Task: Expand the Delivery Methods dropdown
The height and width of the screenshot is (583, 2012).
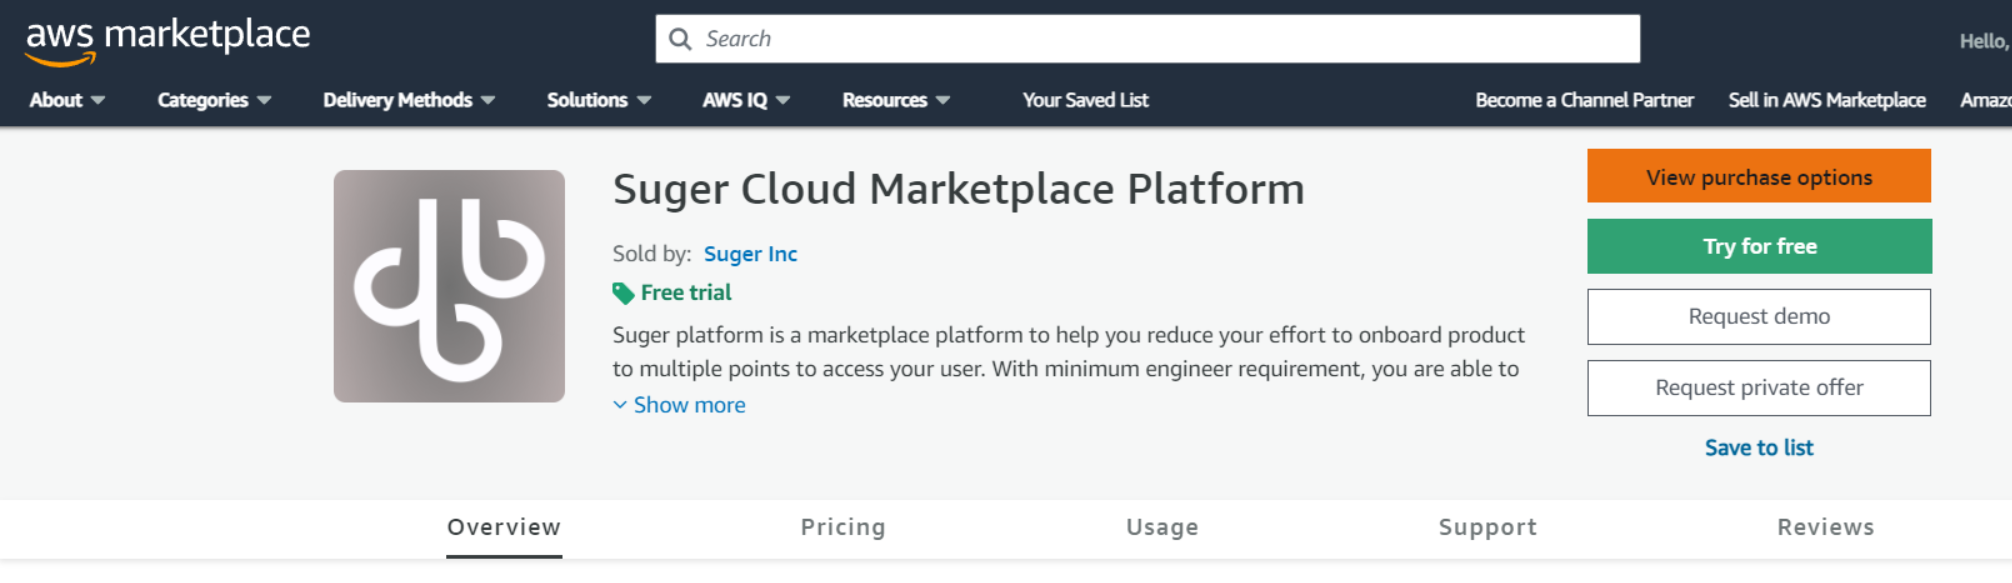Action: (409, 100)
